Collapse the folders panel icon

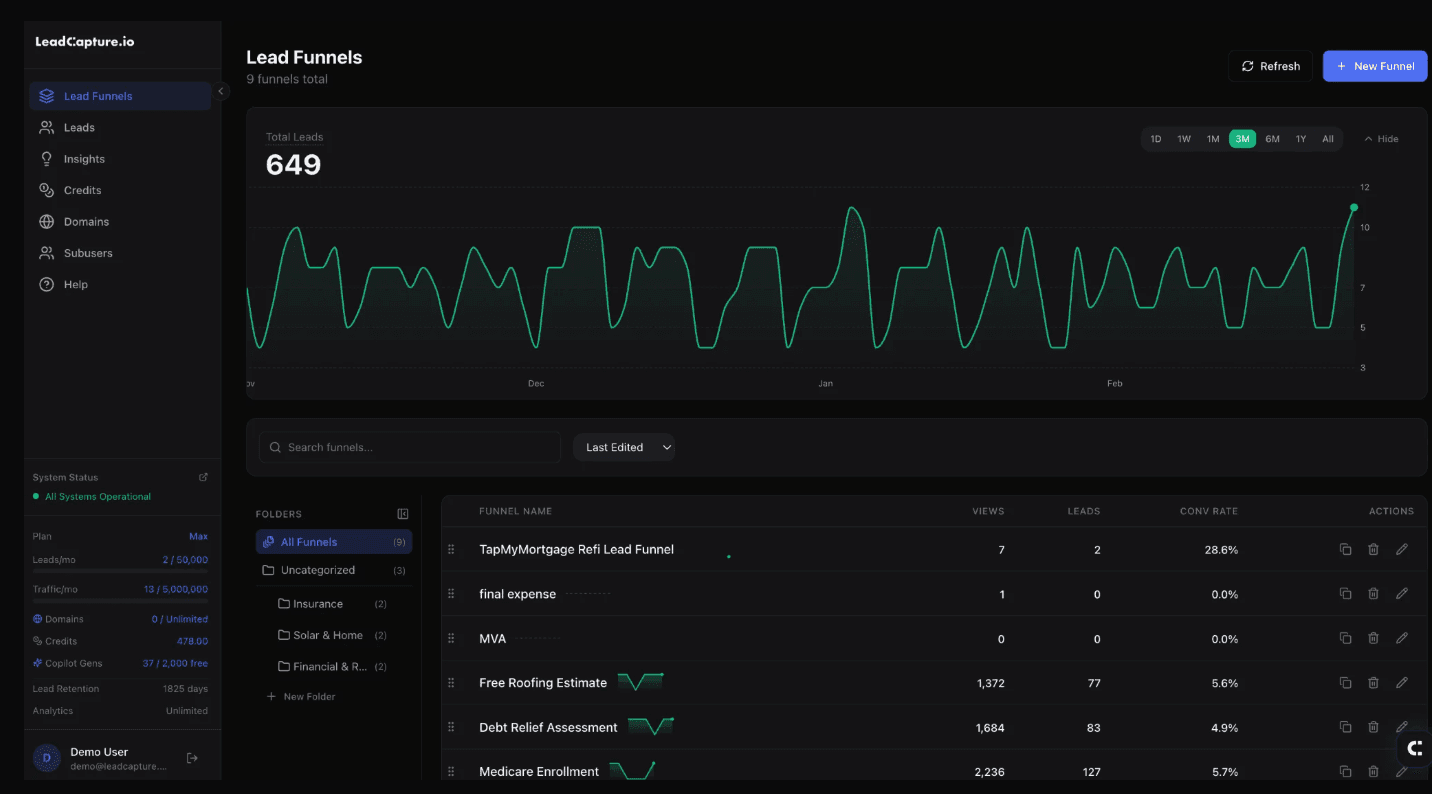click(x=403, y=514)
